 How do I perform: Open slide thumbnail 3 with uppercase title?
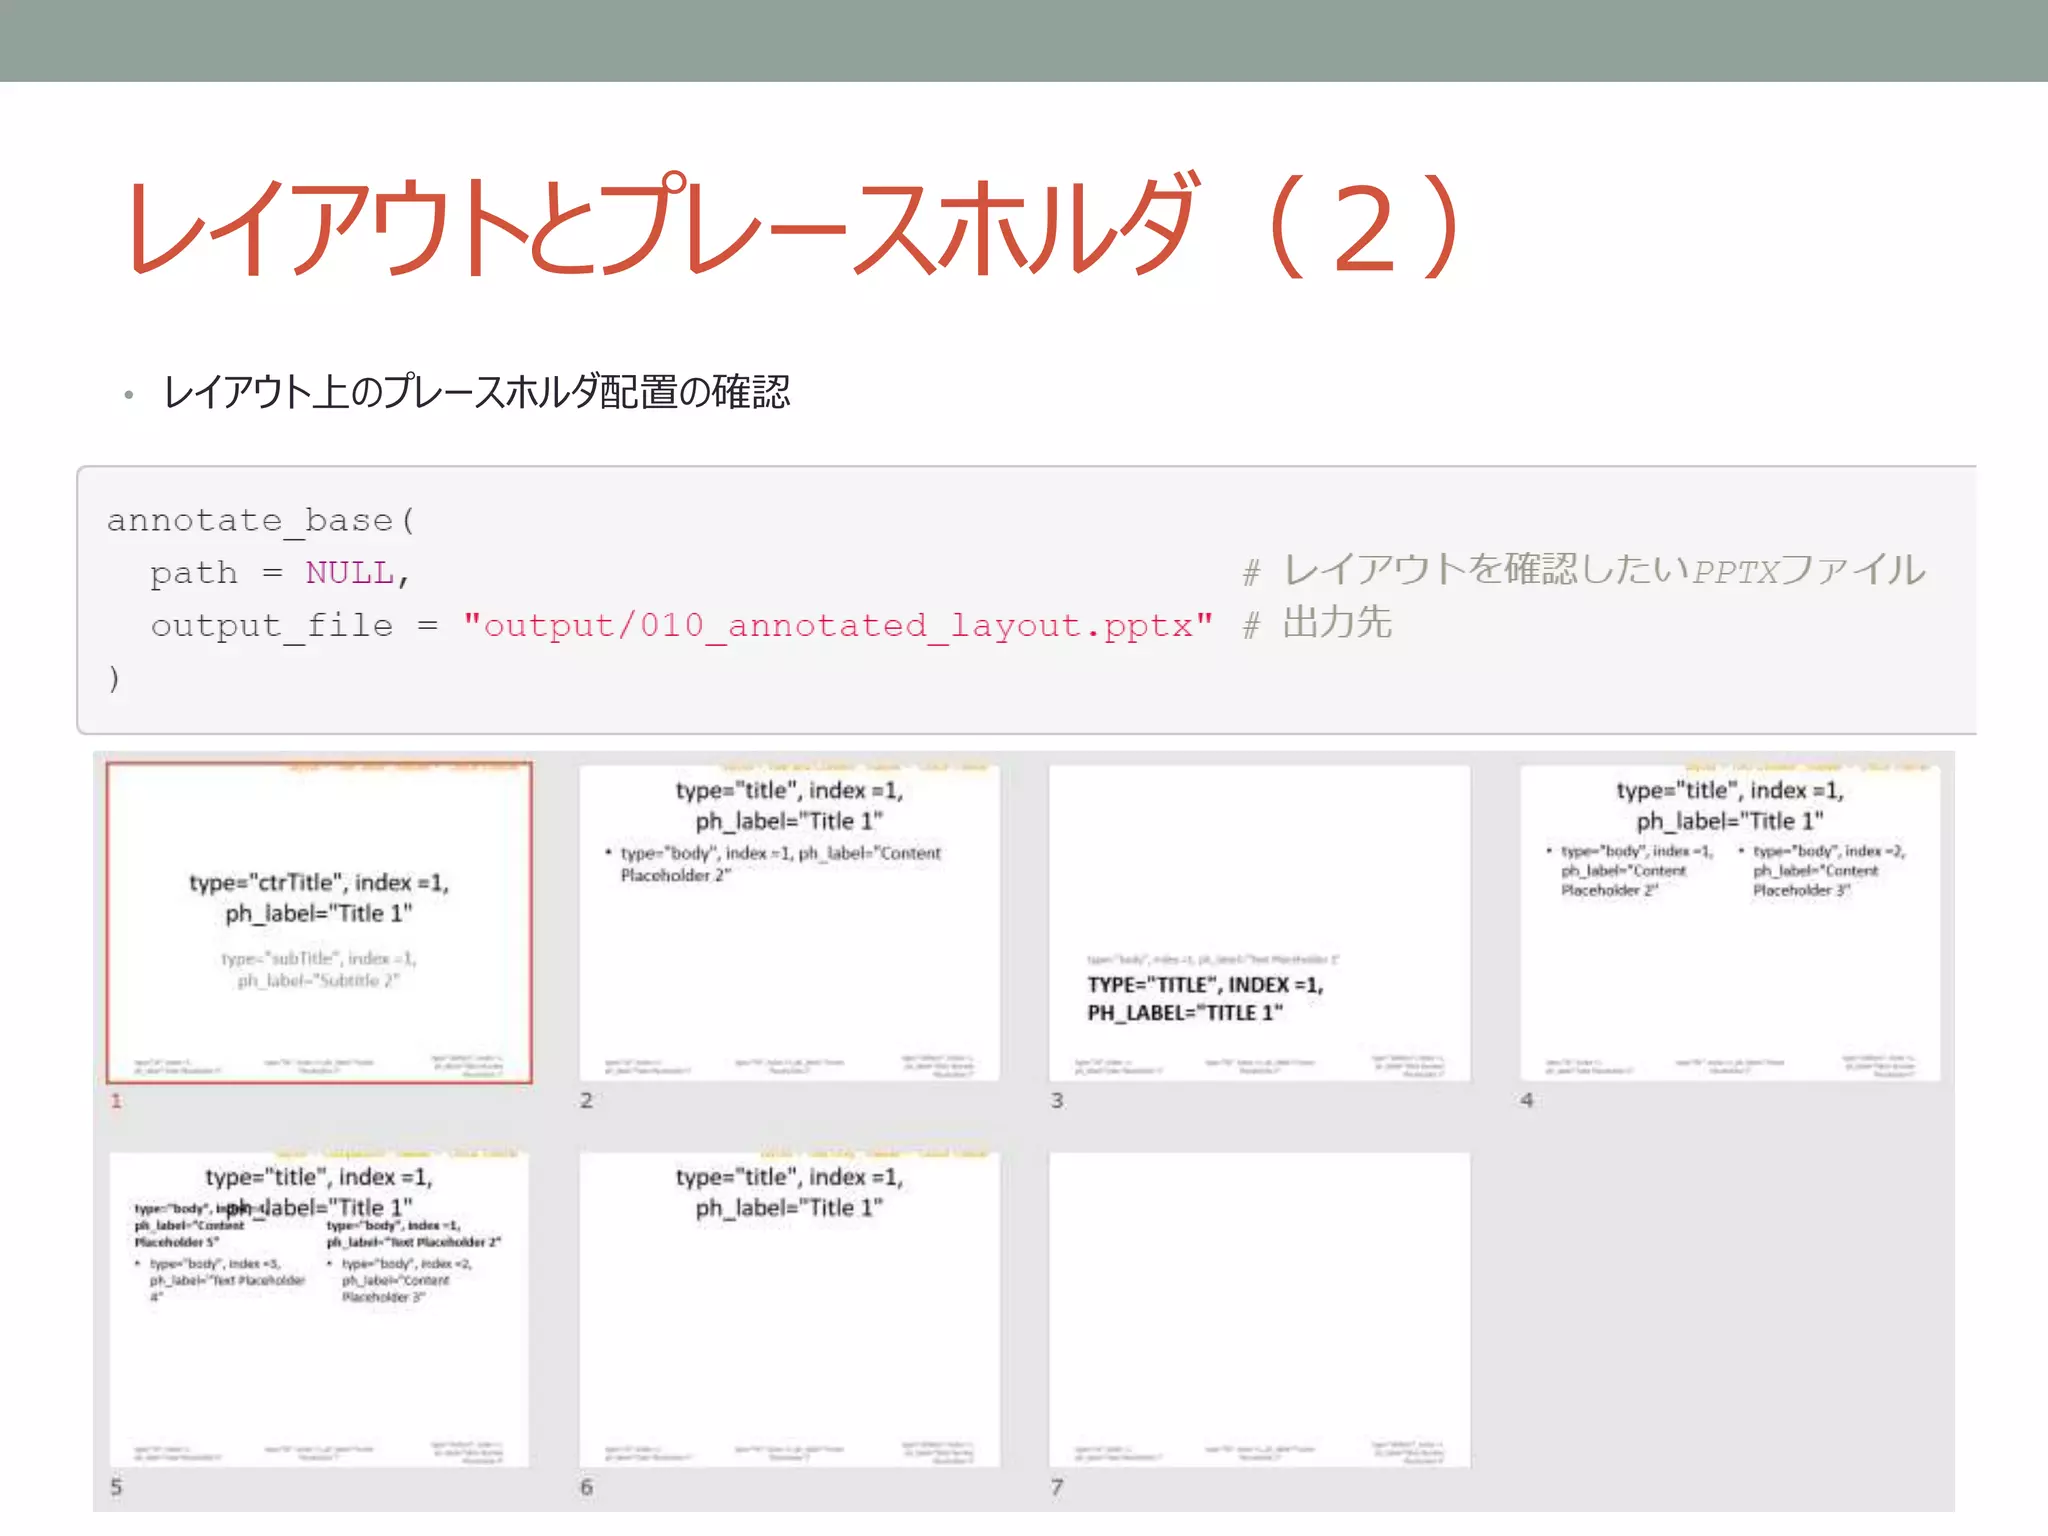point(1258,921)
